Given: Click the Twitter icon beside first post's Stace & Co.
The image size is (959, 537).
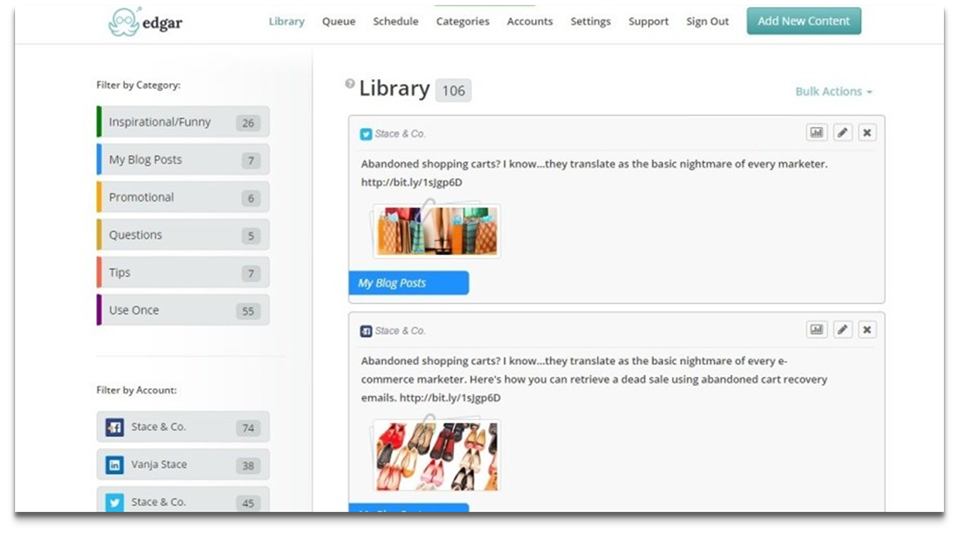Looking at the screenshot, I should pyautogui.click(x=366, y=134).
